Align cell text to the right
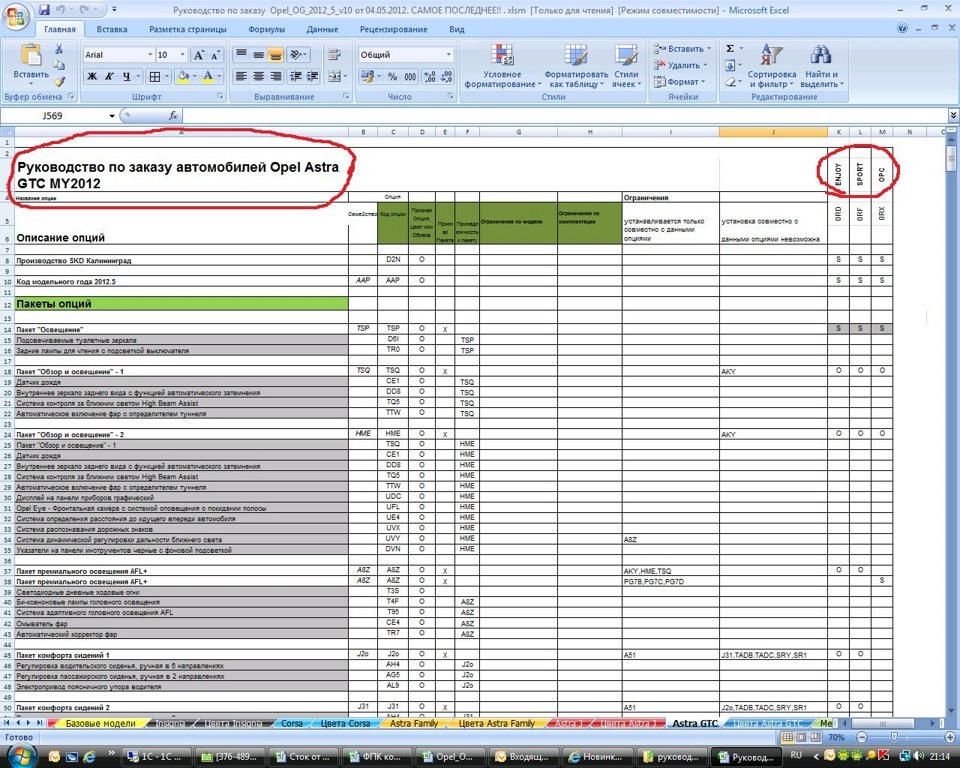This screenshot has width=960, height=768. click(x=276, y=77)
